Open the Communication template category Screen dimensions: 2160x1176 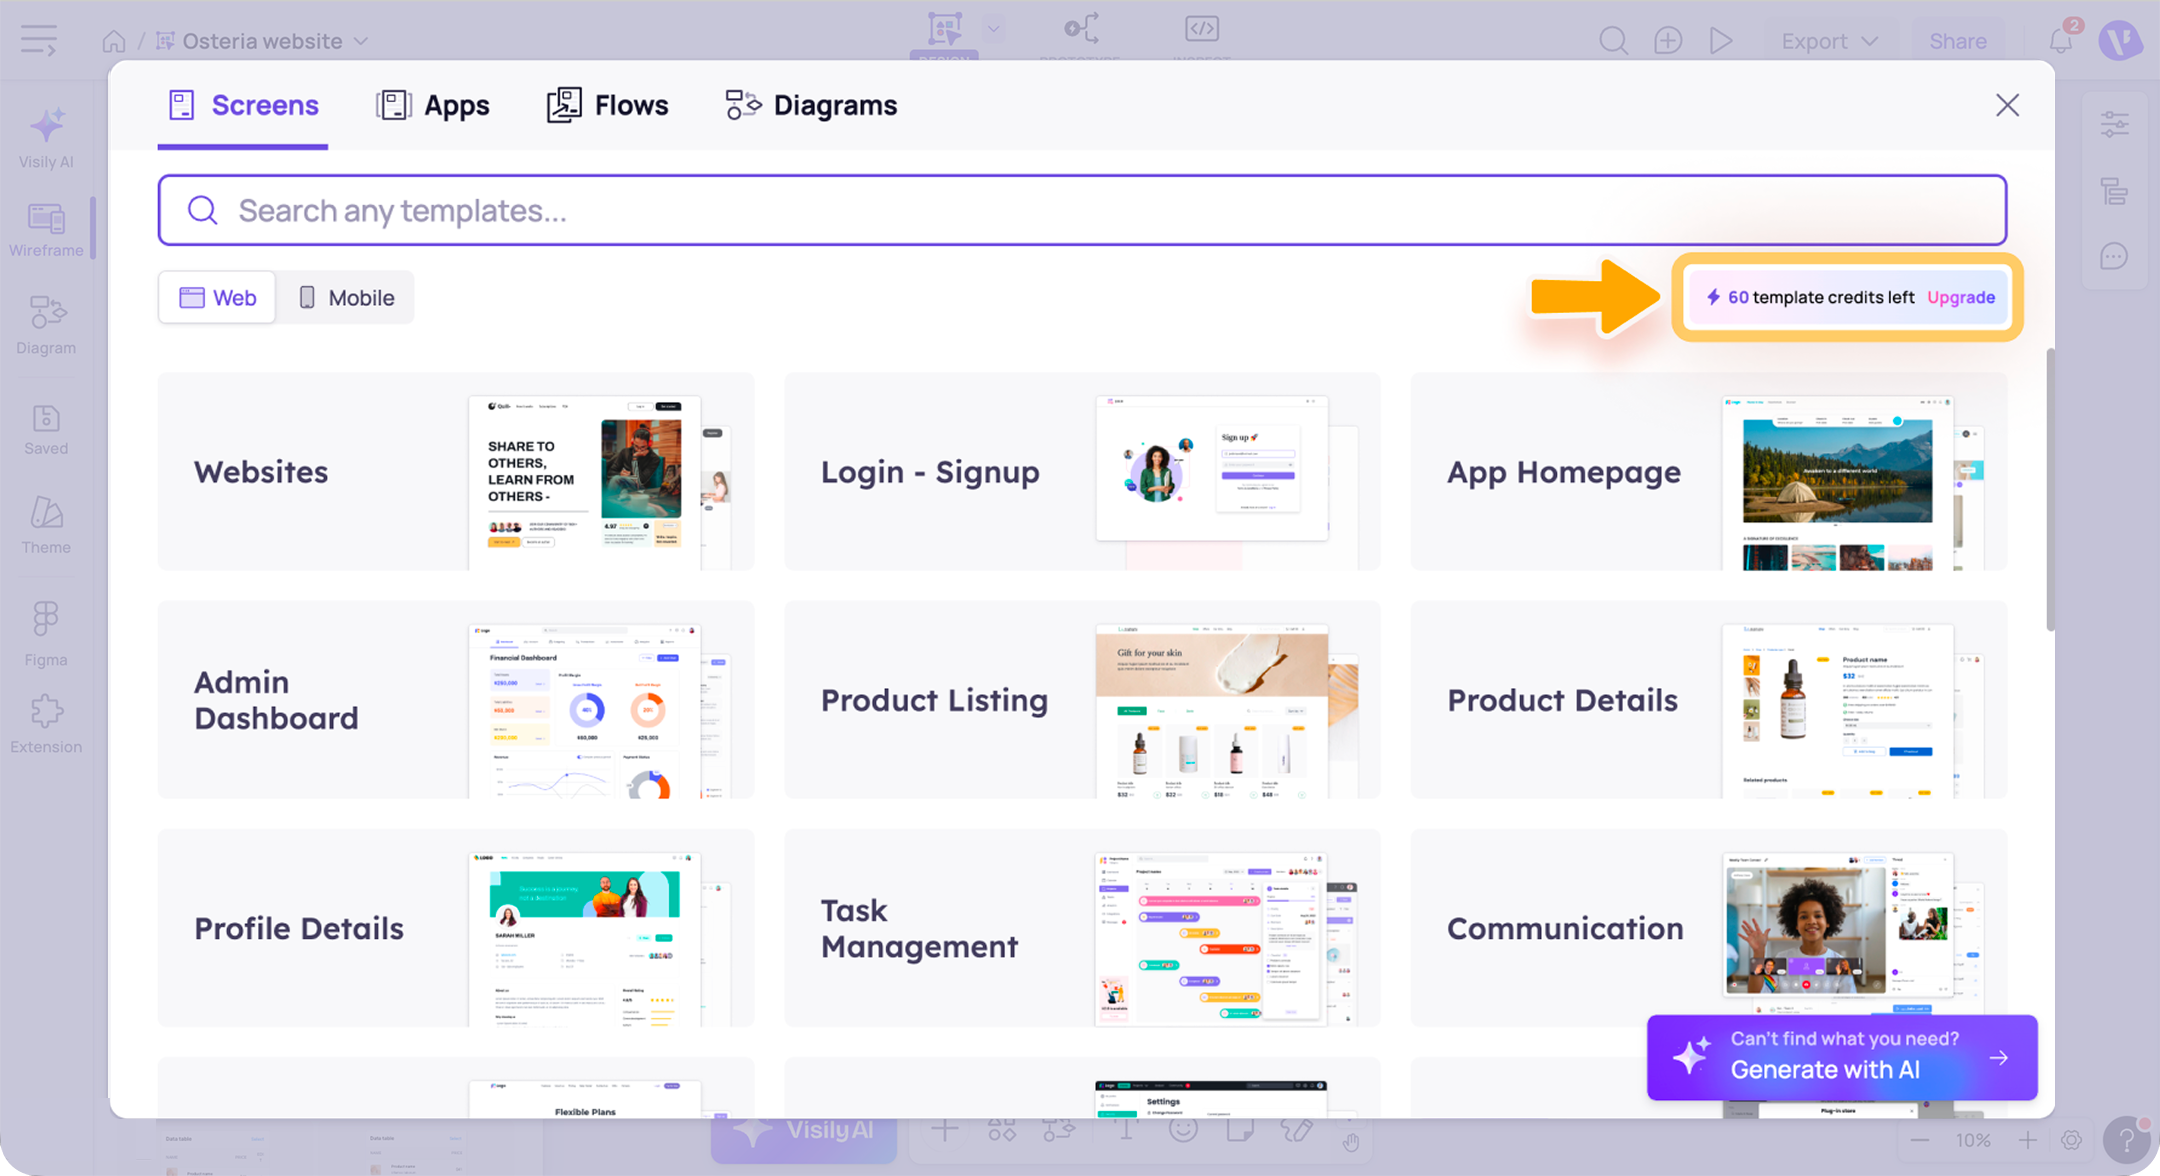tap(1709, 928)
